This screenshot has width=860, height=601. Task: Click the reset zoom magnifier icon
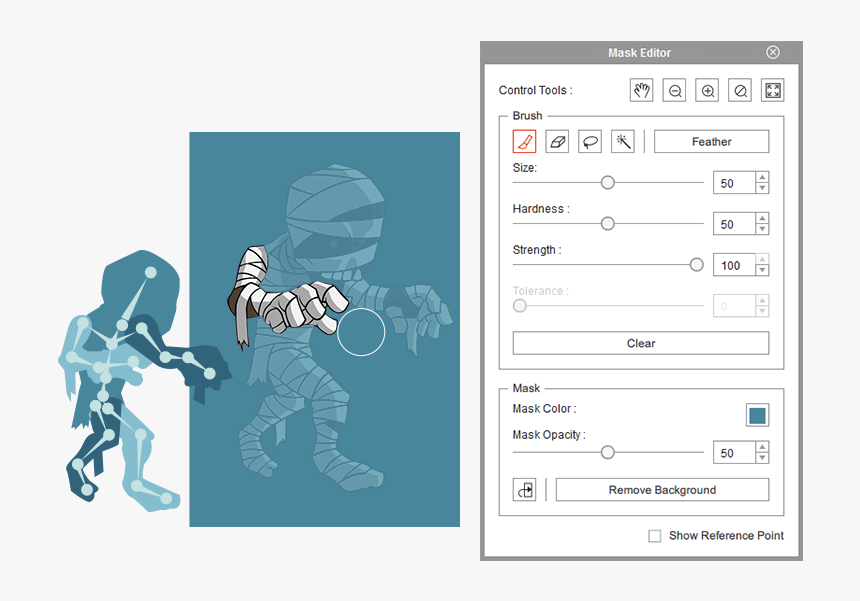tap(740, 91)
